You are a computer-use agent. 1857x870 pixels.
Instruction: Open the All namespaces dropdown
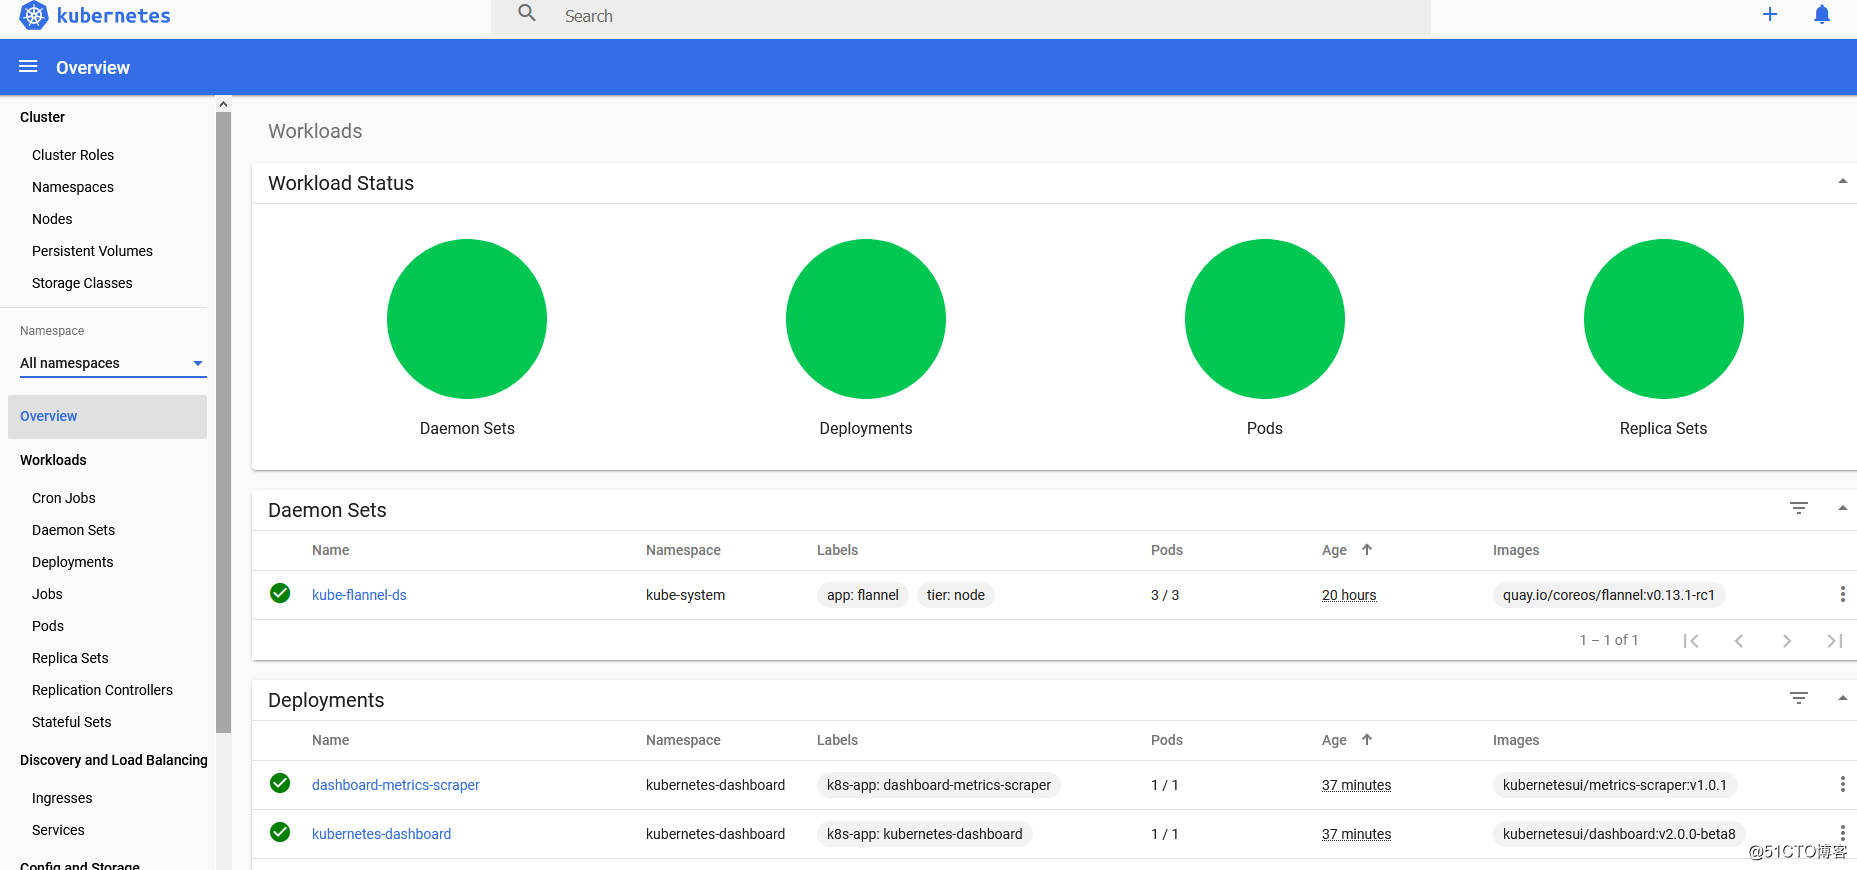113,363
